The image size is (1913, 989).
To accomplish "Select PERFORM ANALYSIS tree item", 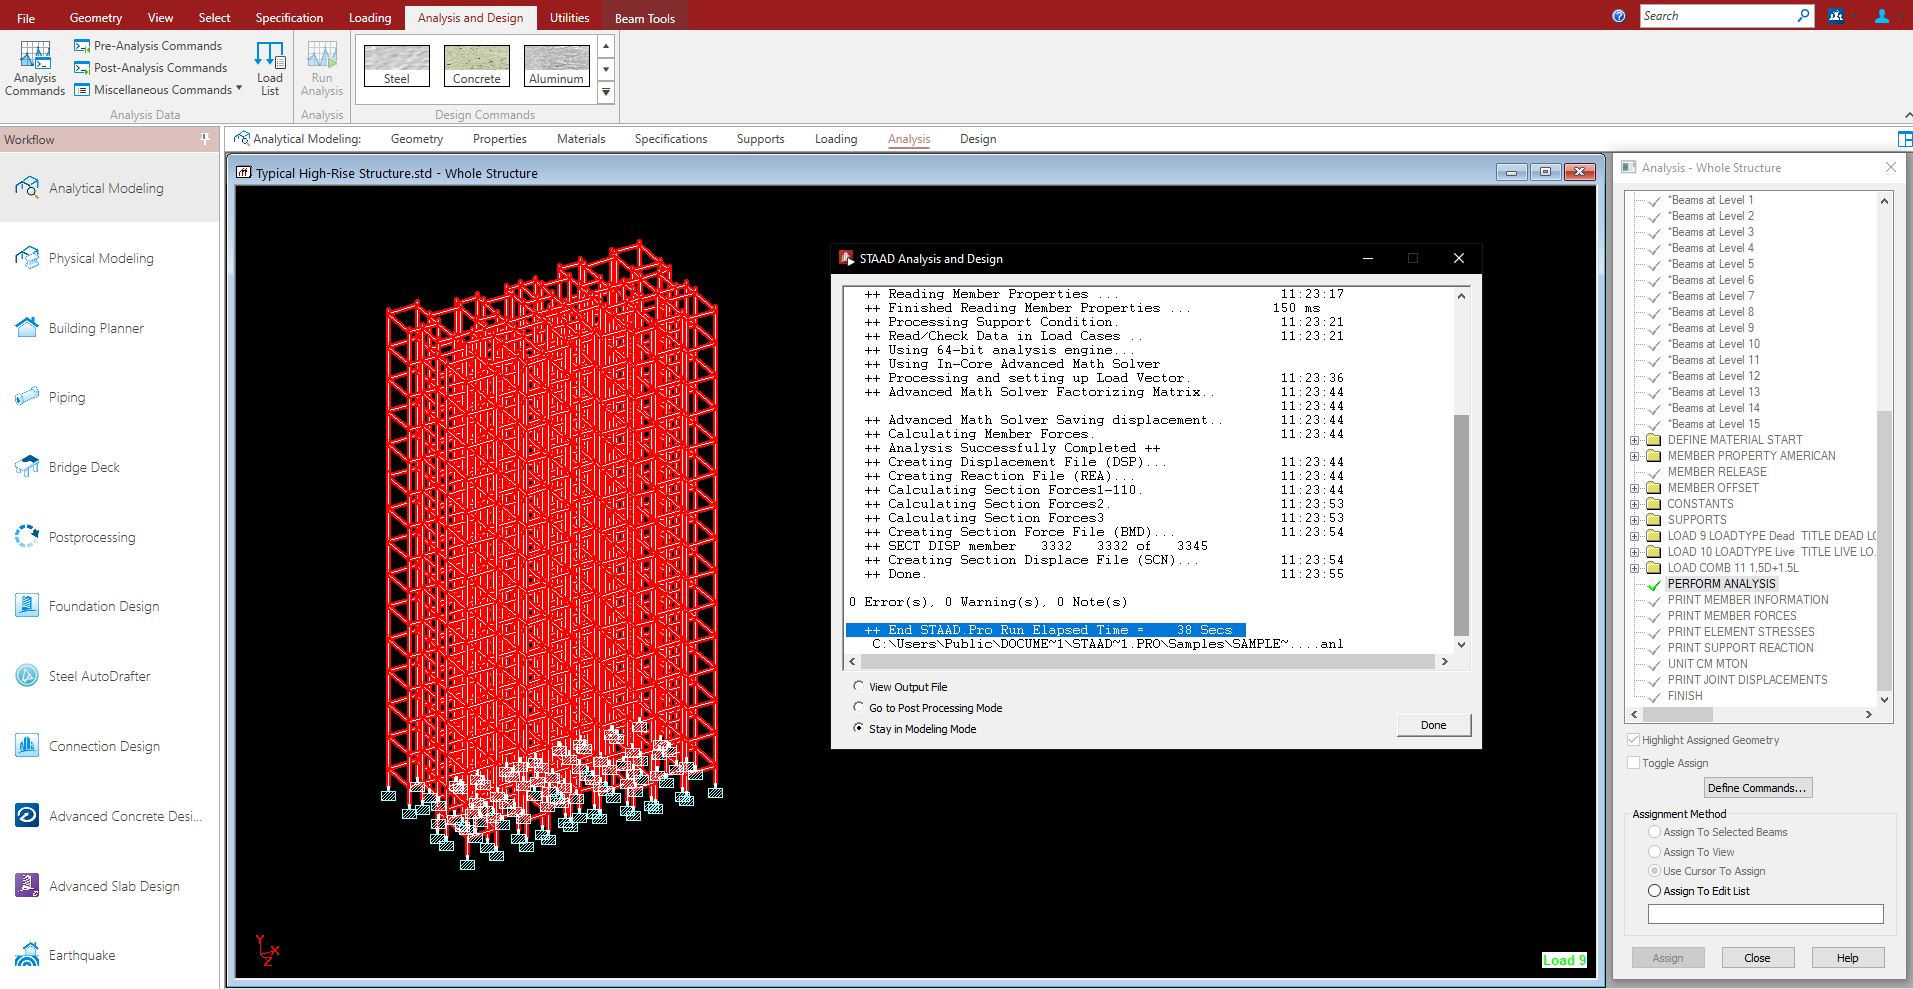I will [x=1721, y=584].
